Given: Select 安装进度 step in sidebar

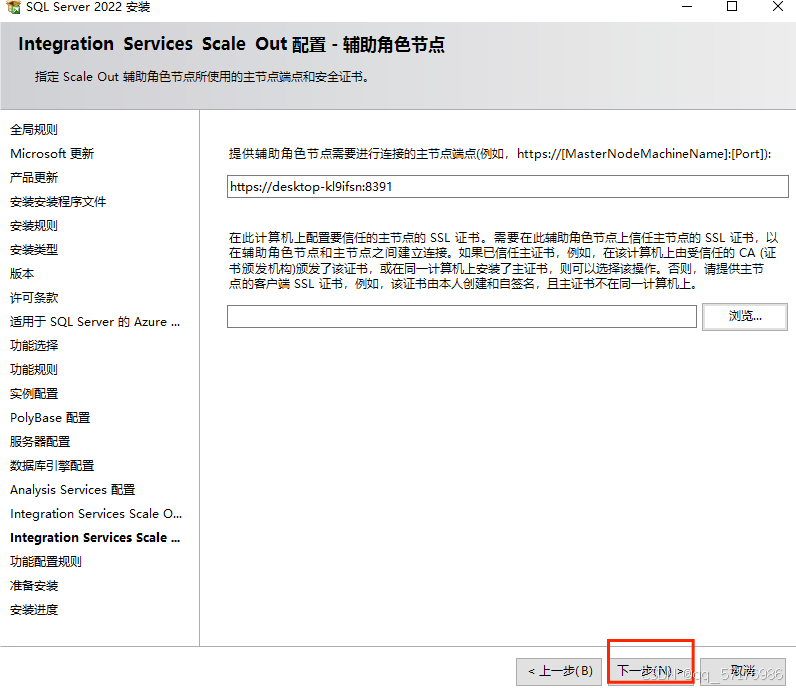Looking at the screenshot, I should (x=34, y=610).
